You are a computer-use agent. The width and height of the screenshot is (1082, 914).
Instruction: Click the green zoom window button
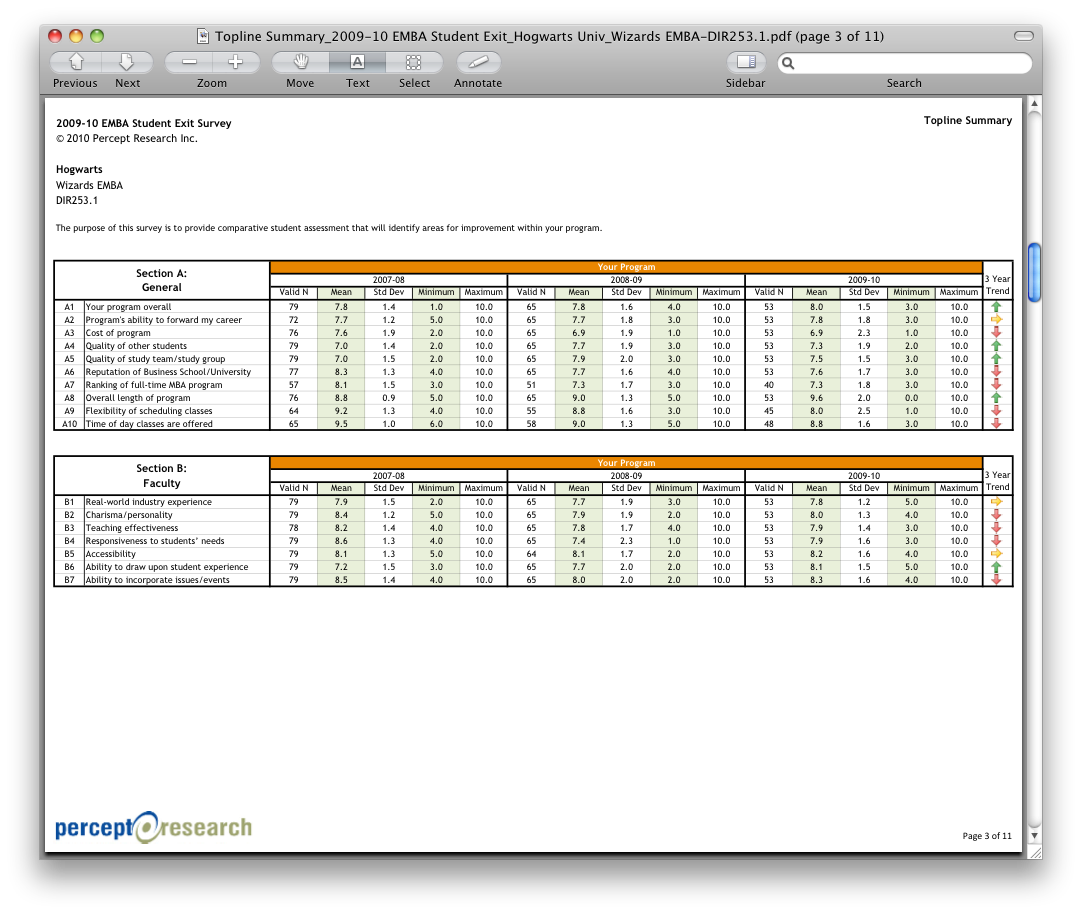[x=97, y=36]
